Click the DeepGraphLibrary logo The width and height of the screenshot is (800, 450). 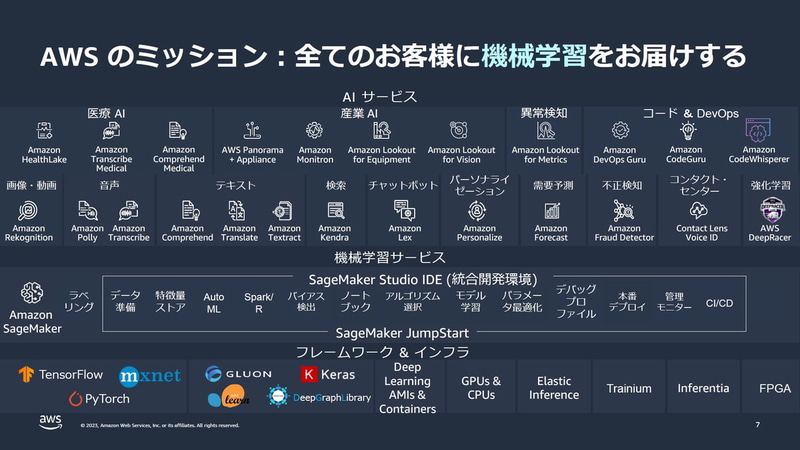319,396
